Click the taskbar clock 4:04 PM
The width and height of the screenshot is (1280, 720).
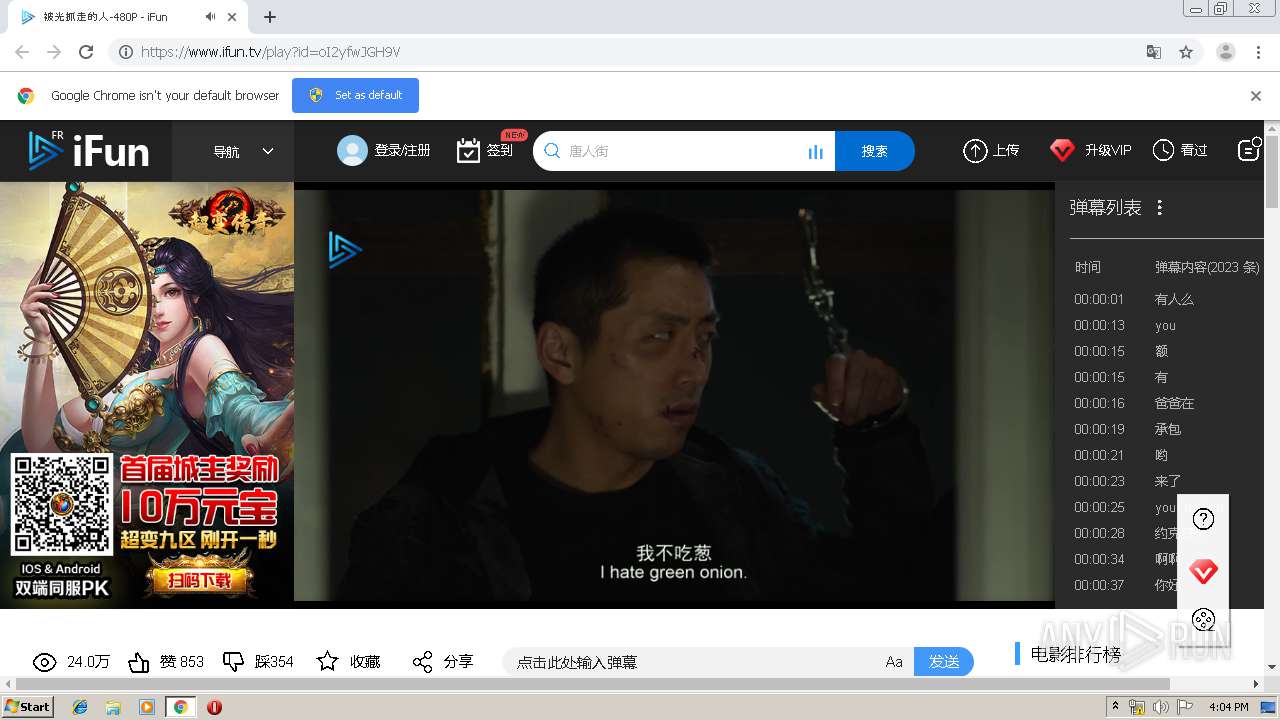[1228, 707]
